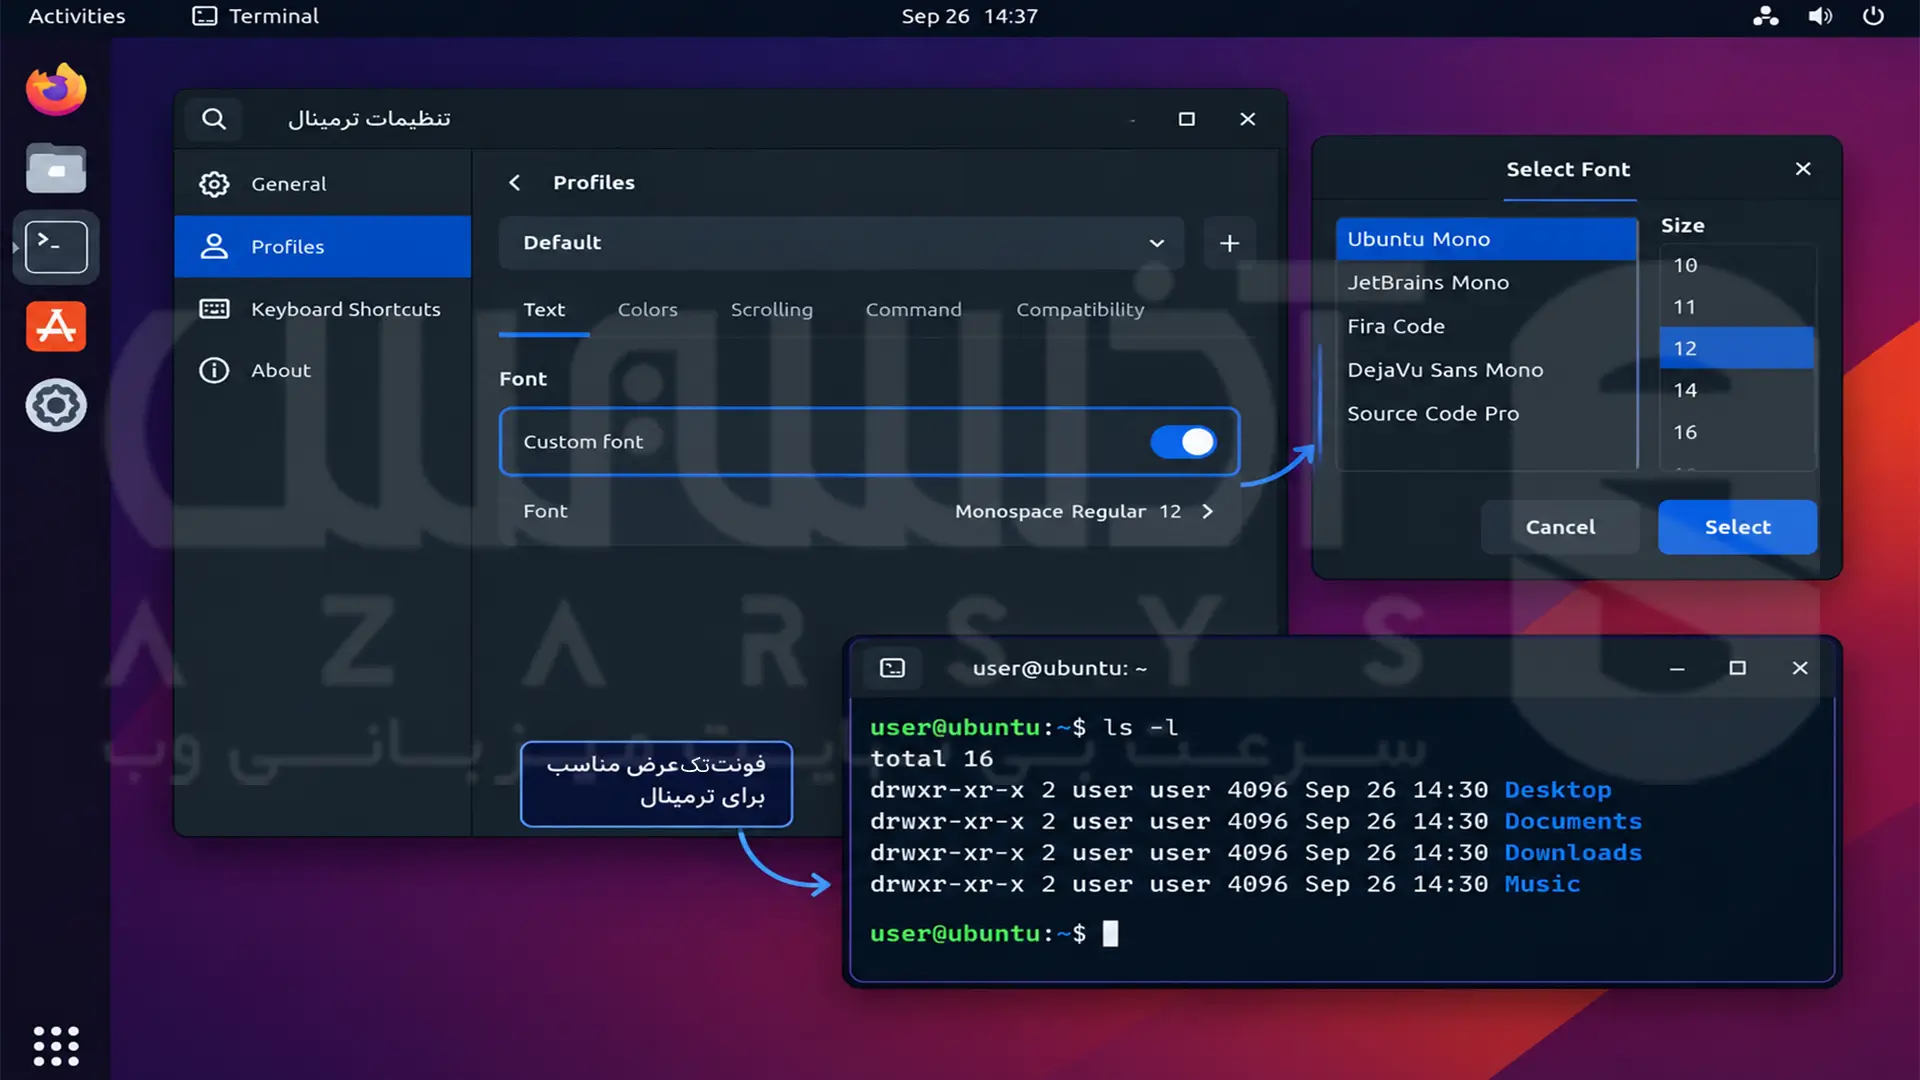1920x1080 pixels.
Task: Toggle the Custom font switch off
Action: (x=1183, y=442)
